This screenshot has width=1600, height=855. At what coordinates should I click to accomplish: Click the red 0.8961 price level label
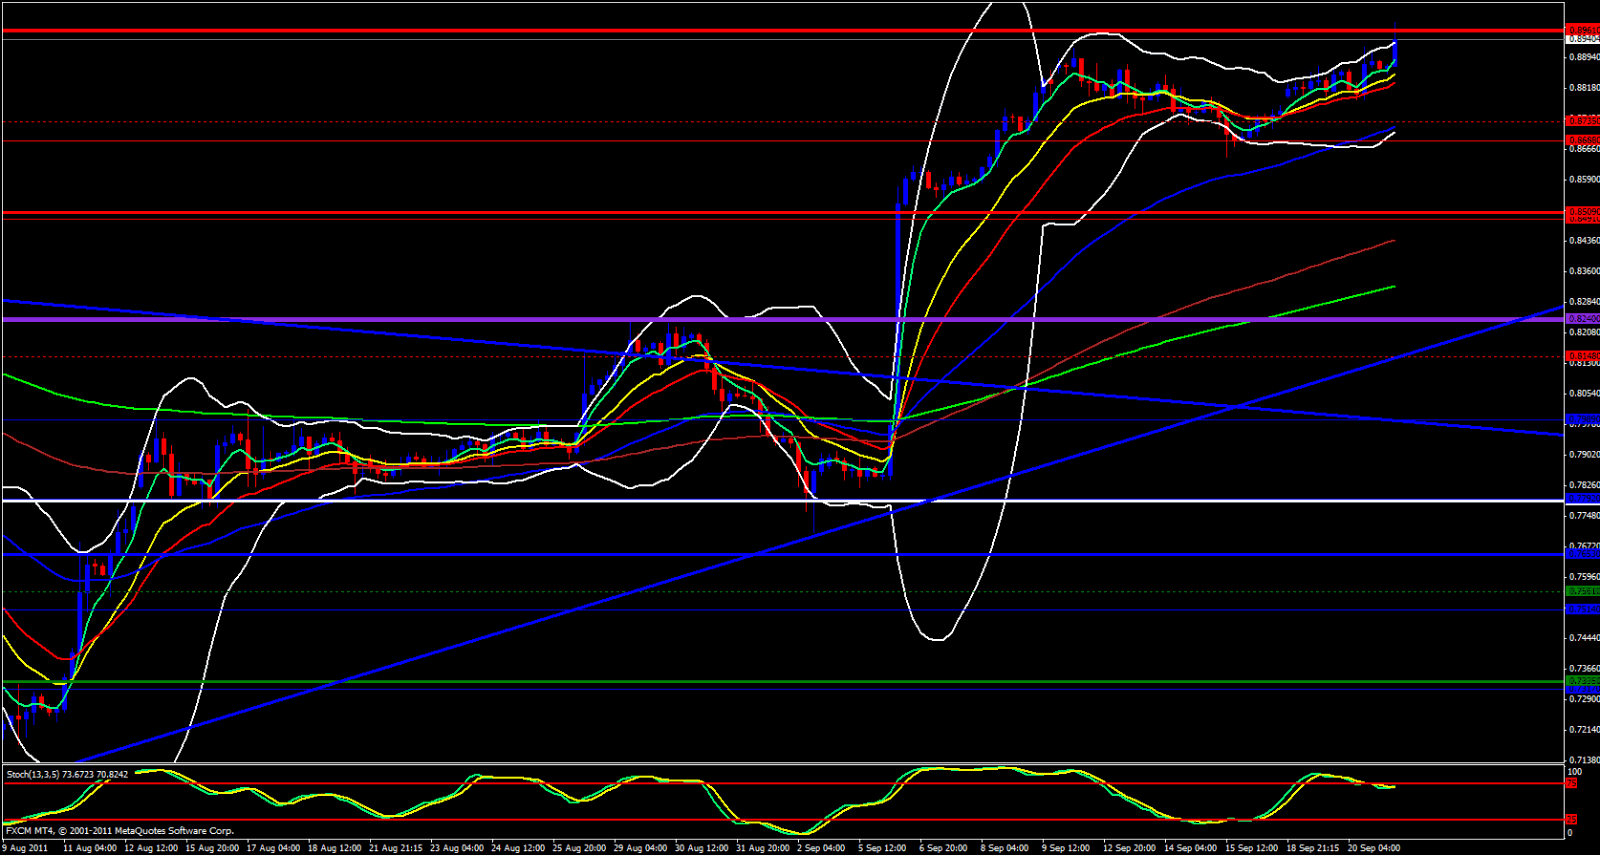pyautogui.click(x=1582, y=30)
